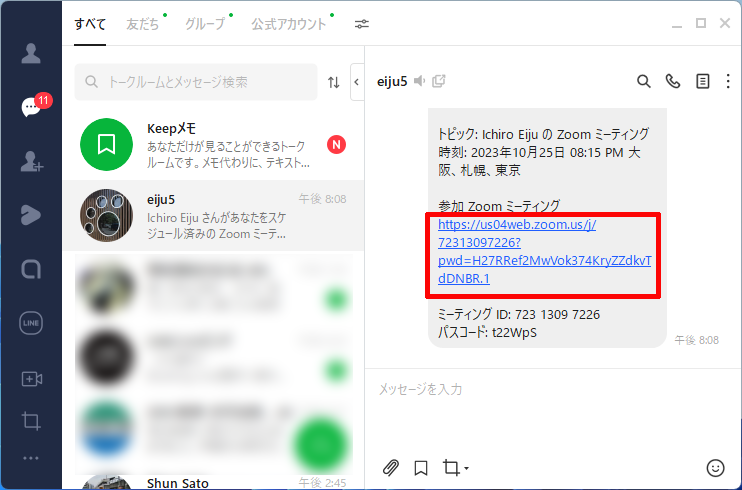Click the red N badge on Keepメモ
742x490 pixels.
tap(336, 144)
